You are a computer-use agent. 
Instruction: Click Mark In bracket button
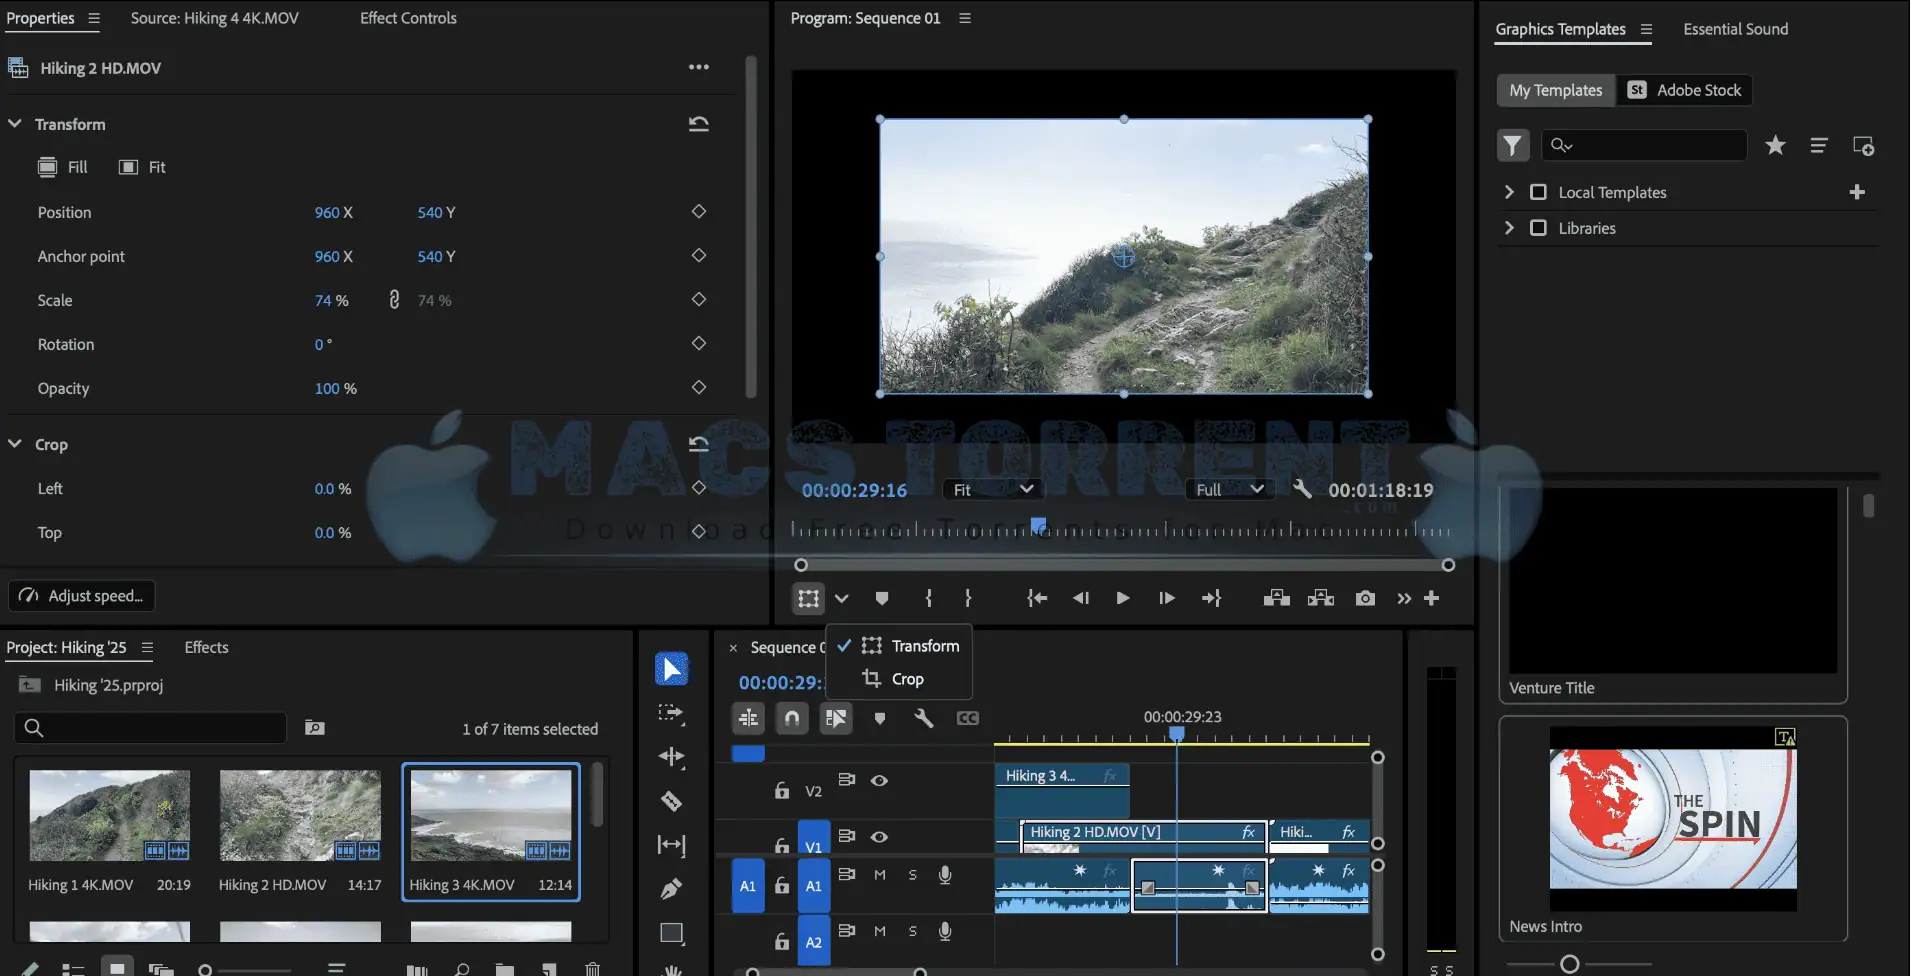[x=928, y=598]
